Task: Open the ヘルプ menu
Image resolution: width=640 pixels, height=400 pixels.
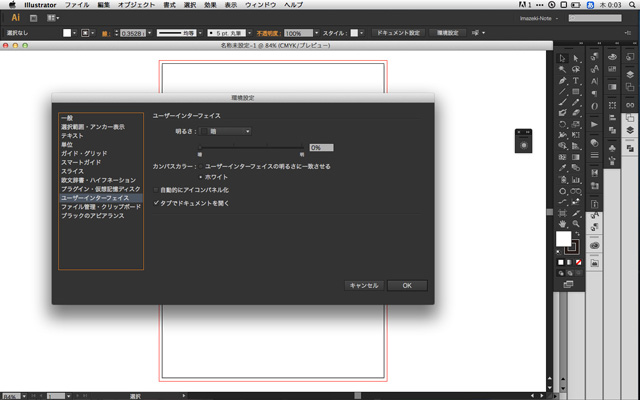Action: pyautogui.click(x=293, y=5)
